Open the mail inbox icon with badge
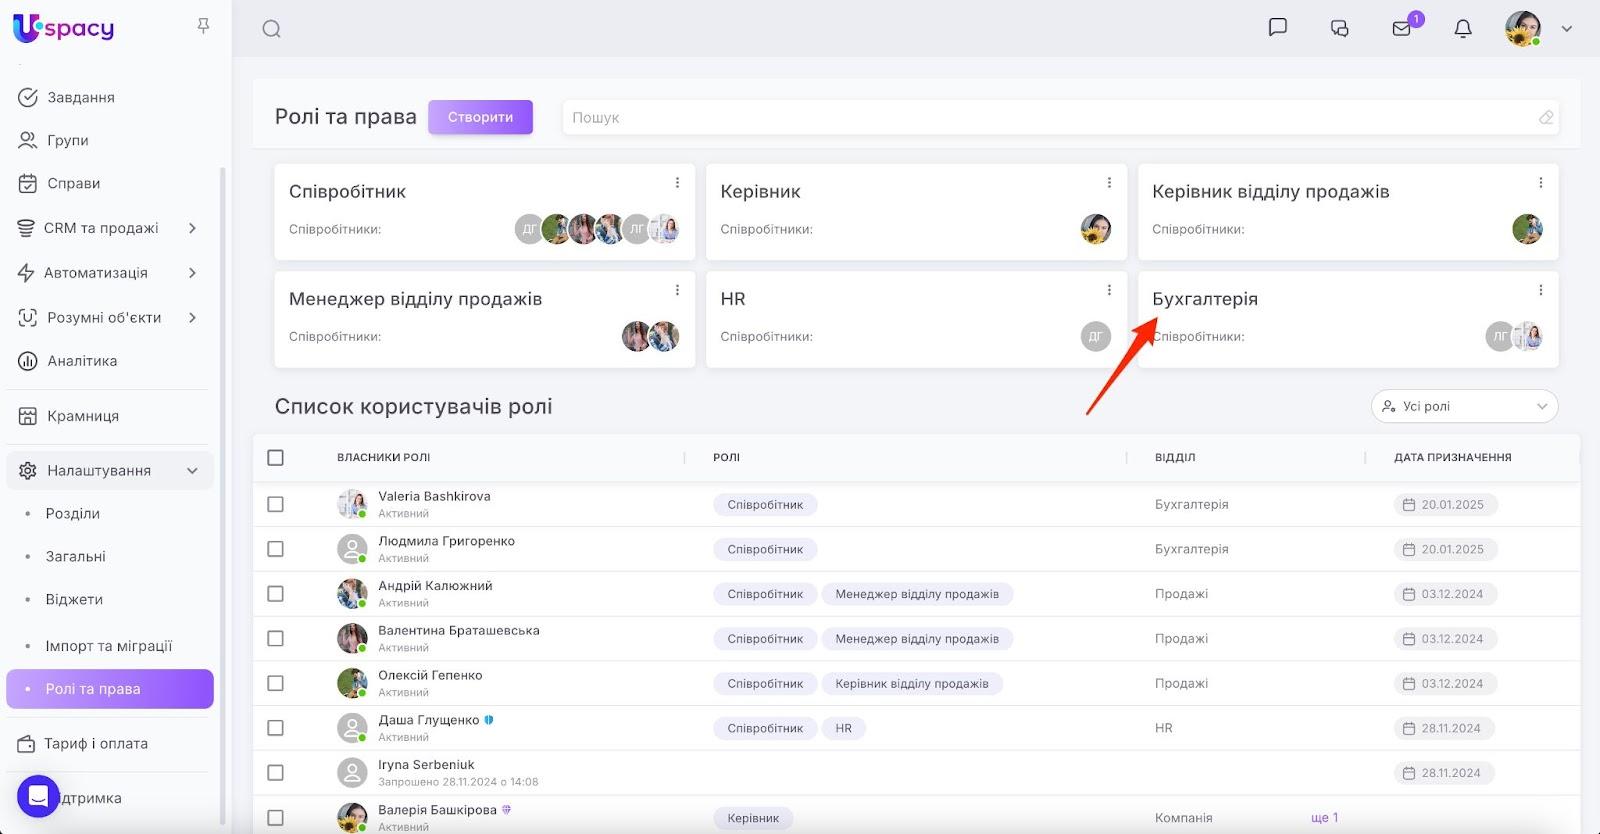This screenshot has height=834, width=1600. point(1402,28)
